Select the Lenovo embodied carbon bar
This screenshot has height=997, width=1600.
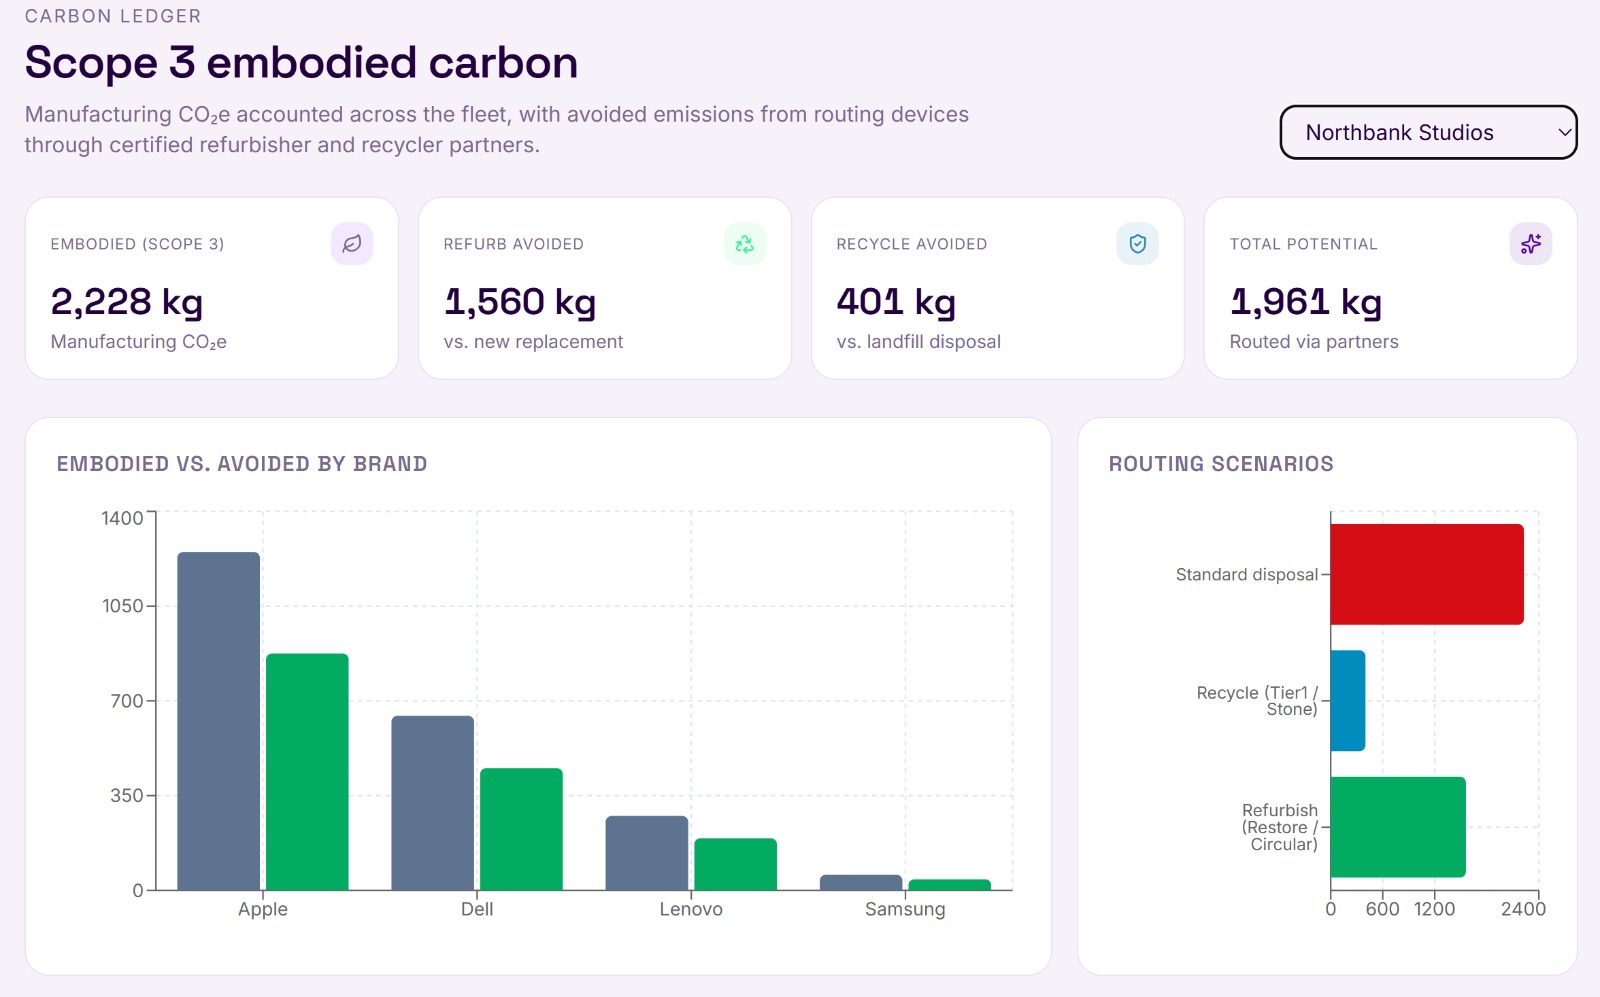point(647,853)
